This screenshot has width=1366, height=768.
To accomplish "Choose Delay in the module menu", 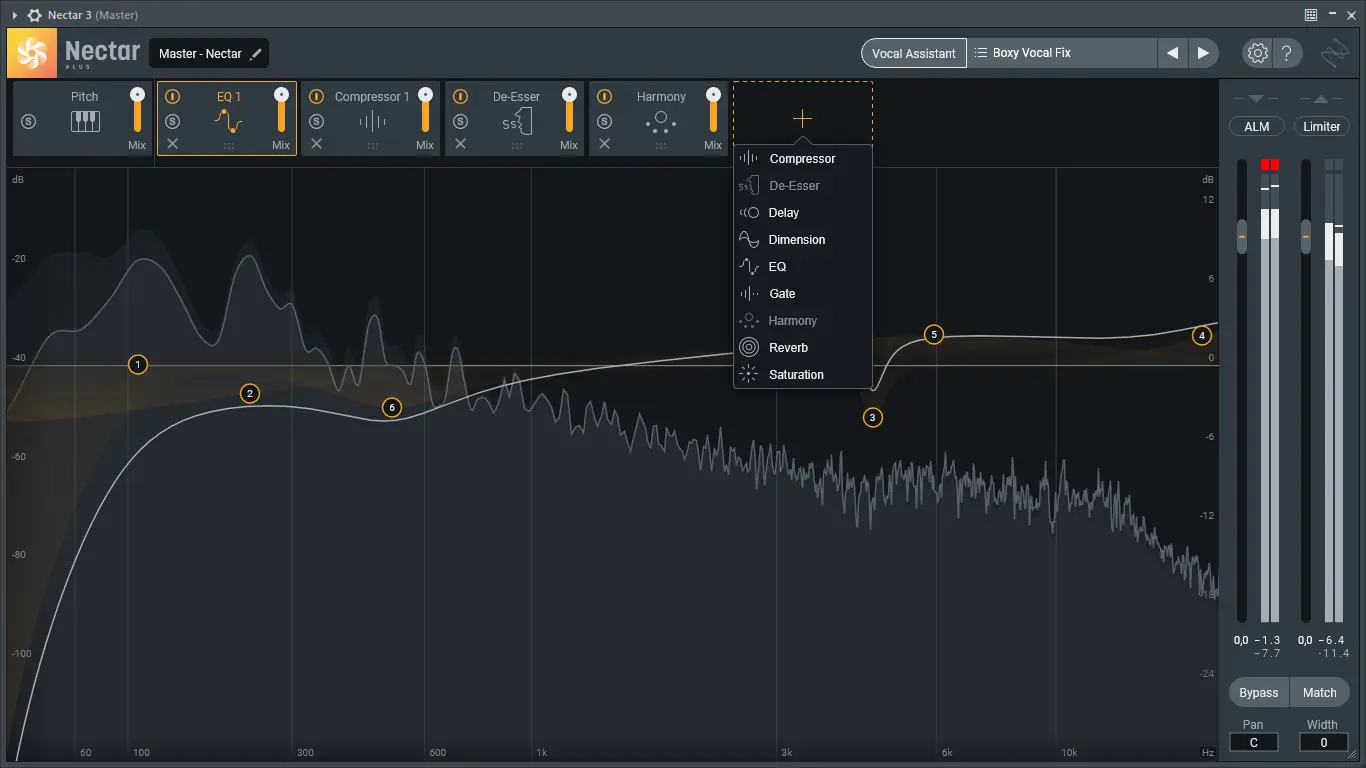I will (x=803, y=213).
